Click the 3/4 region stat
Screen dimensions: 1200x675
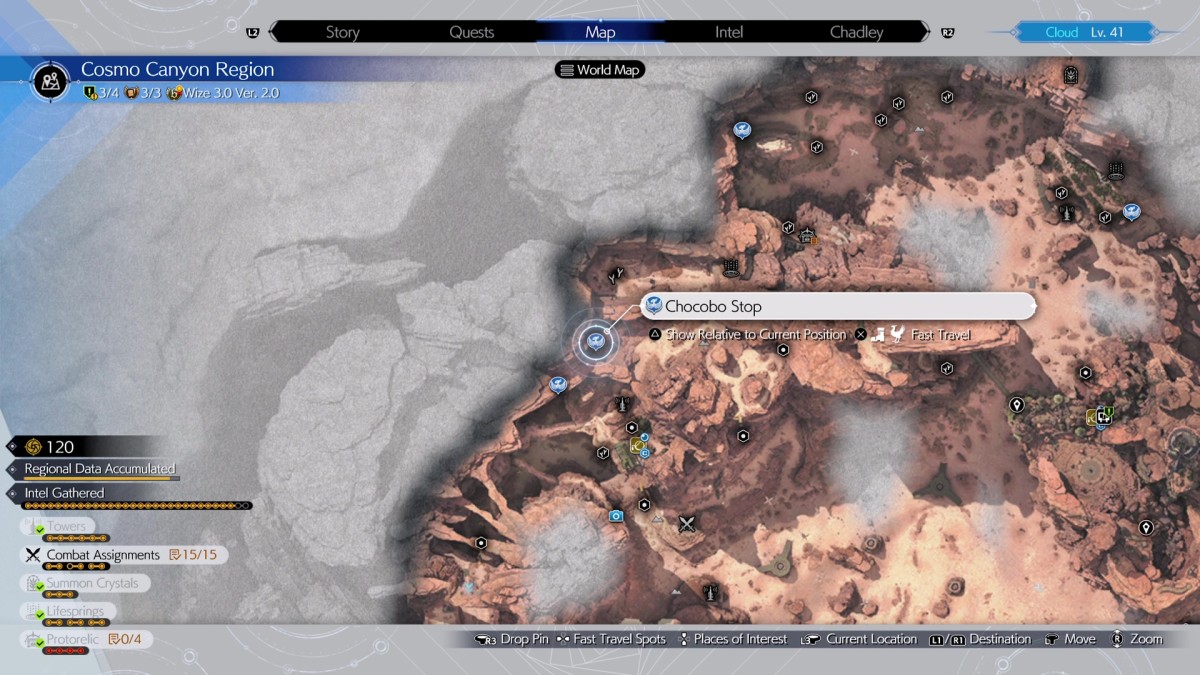(x=100, y=93)
